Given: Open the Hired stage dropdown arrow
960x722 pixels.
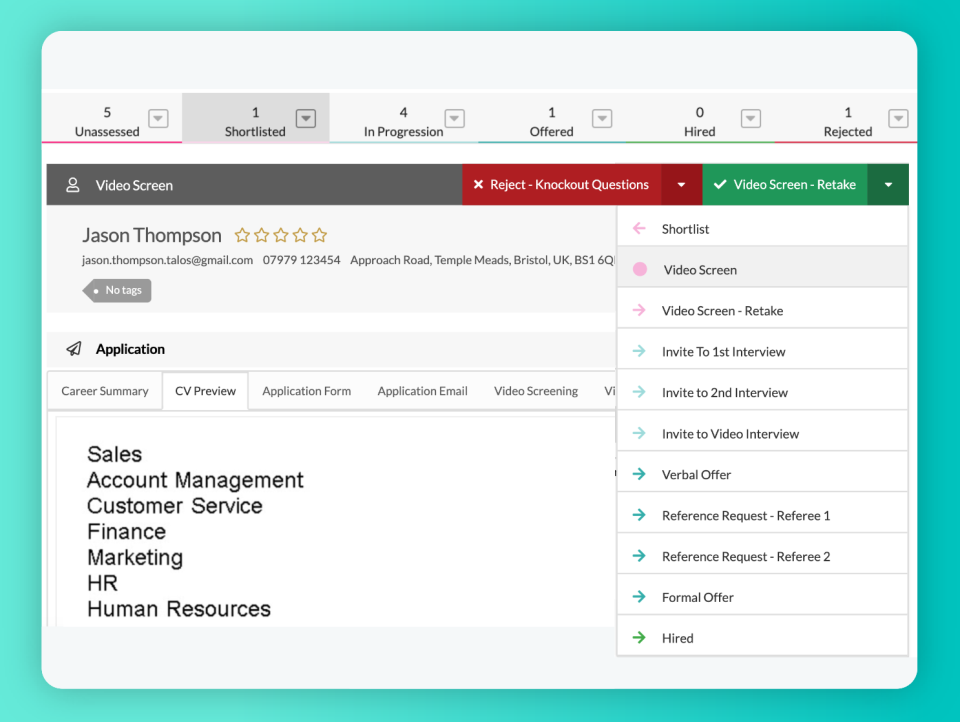Looking at the screenshot, I should pos(751,118).
